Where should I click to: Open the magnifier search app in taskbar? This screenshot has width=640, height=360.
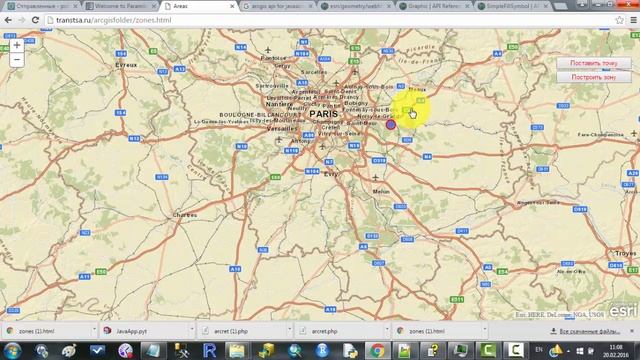click(x=295, y=351)
